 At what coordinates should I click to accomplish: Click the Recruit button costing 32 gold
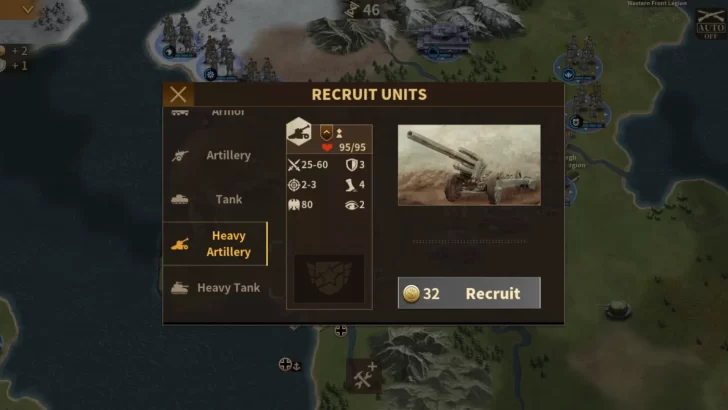469,293
